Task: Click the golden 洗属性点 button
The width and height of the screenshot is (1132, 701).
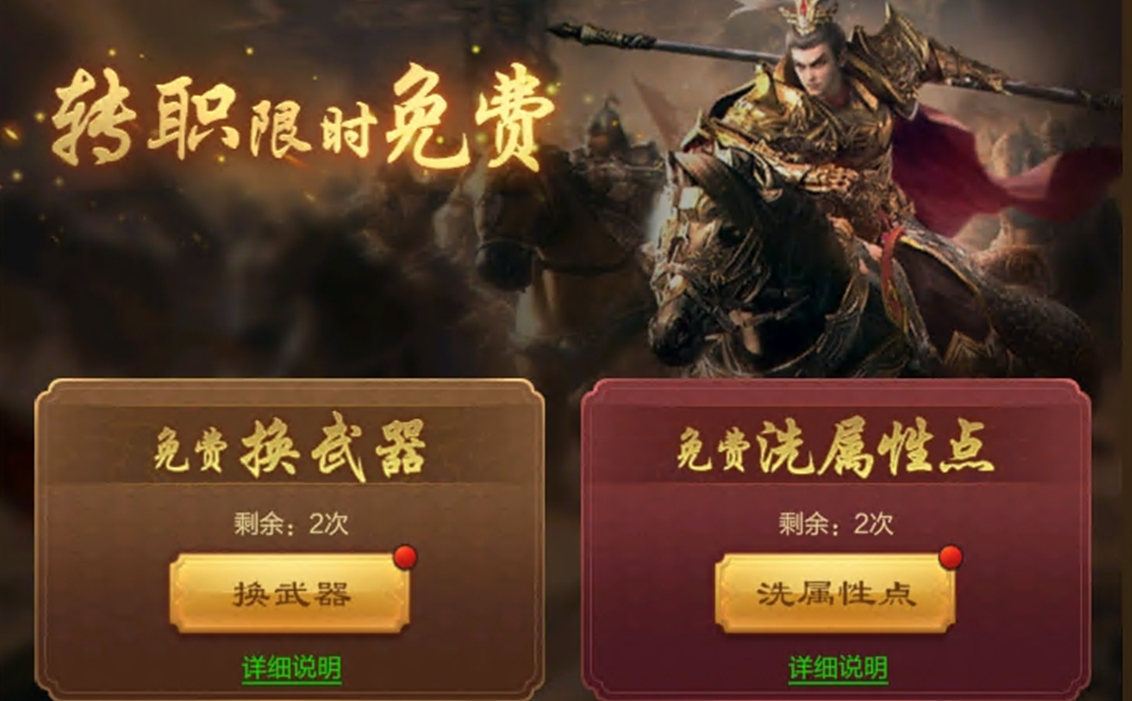Action: click(x=835, y=593)
